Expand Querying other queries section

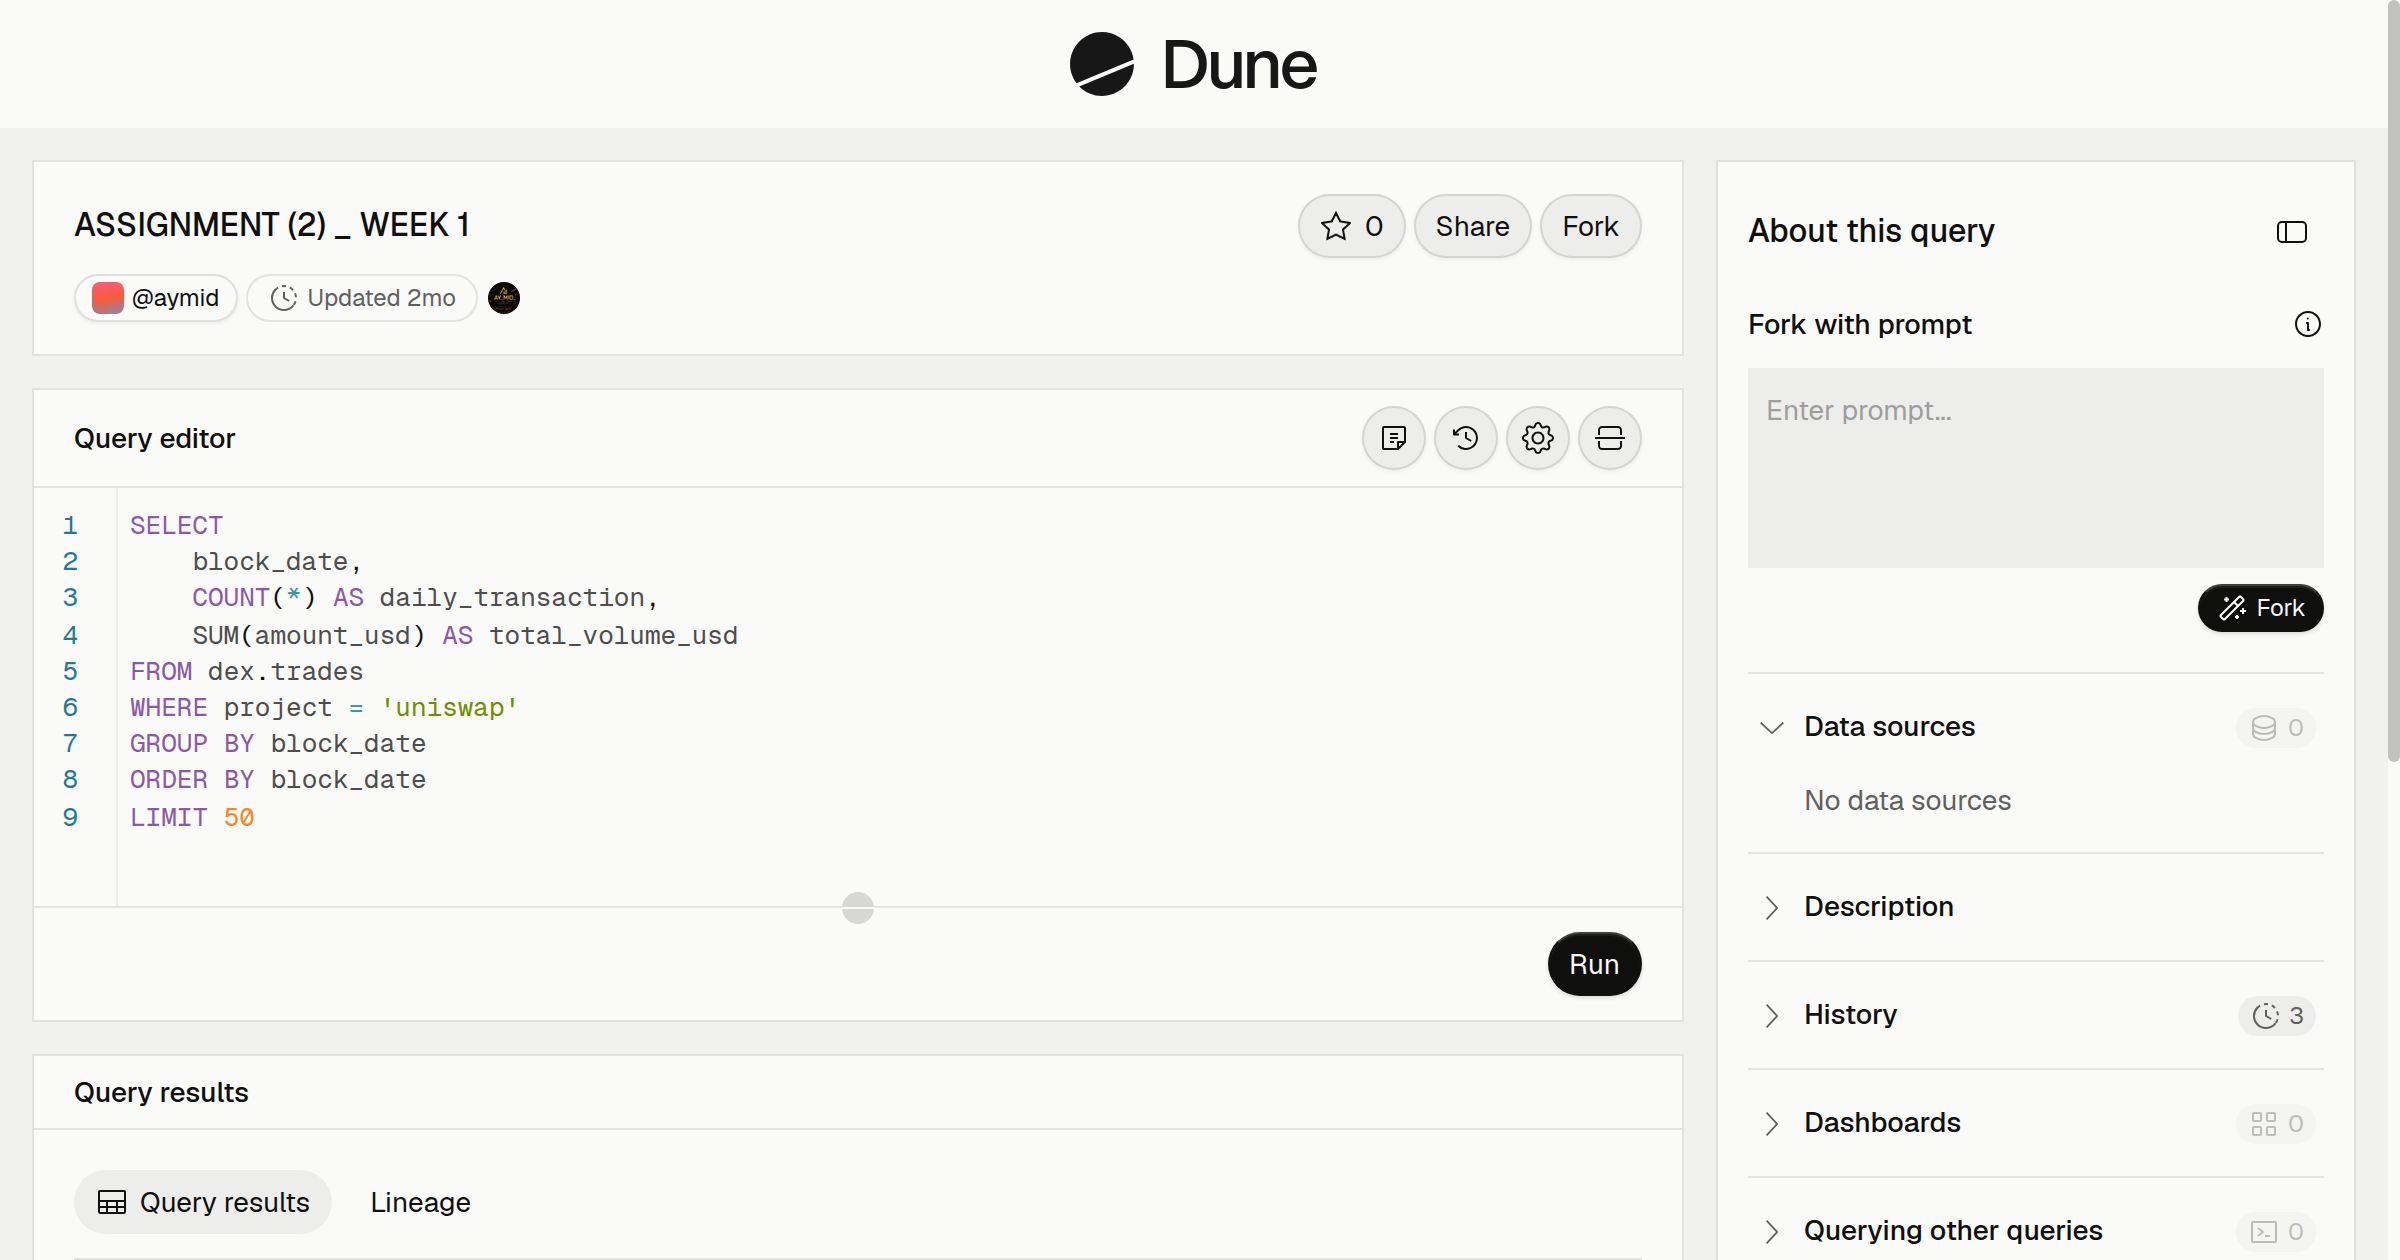click(x=1771, y=1231)
